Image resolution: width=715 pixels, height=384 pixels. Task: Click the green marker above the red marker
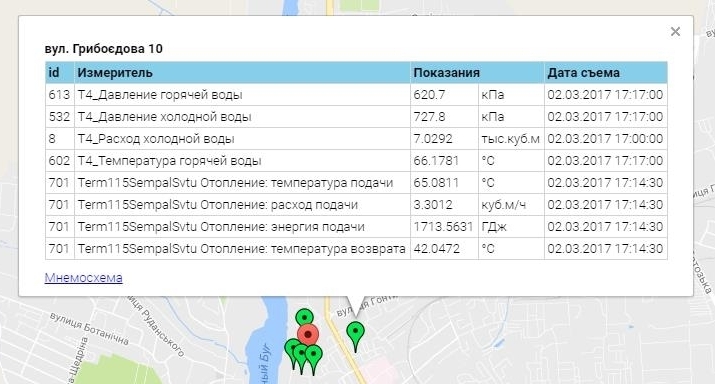[304, 317]
